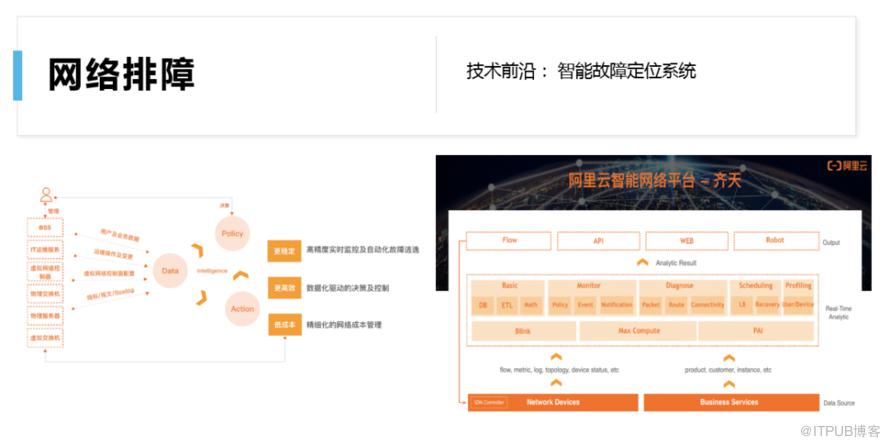Viewport: 890px width, 446px height.
Task: Click the Basic group header
Action: [509, 285]
